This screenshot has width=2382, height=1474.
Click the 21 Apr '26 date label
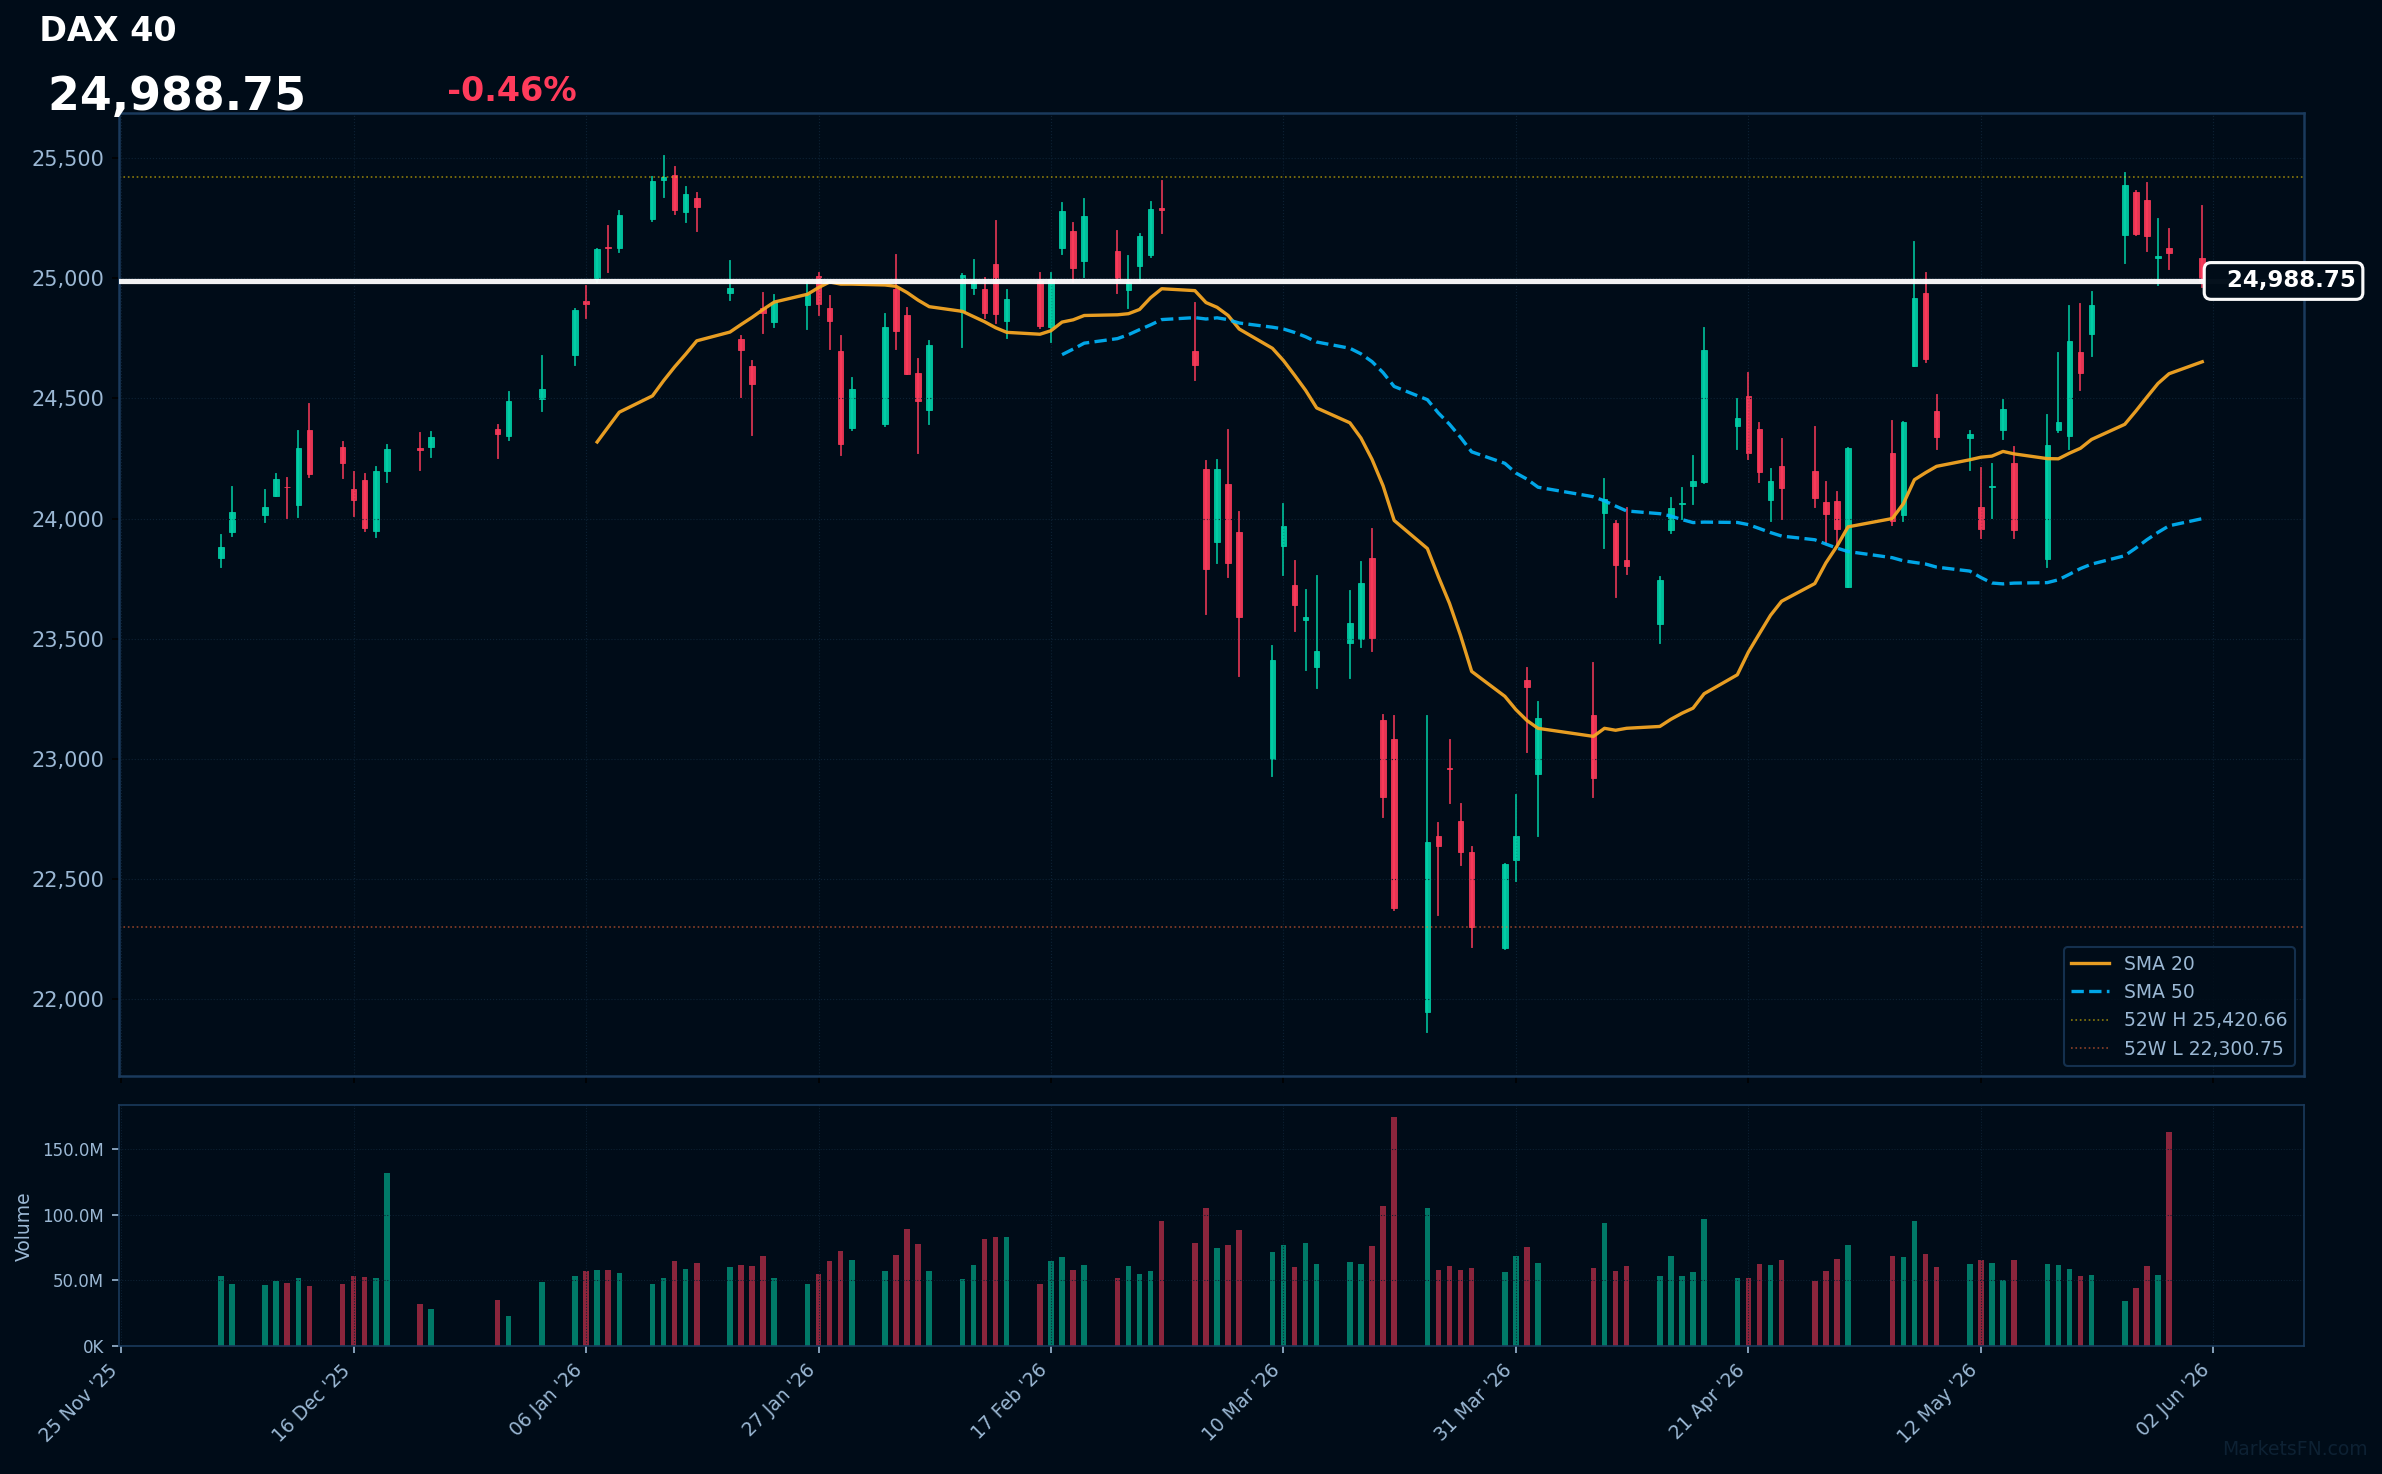point(1706,1401)
